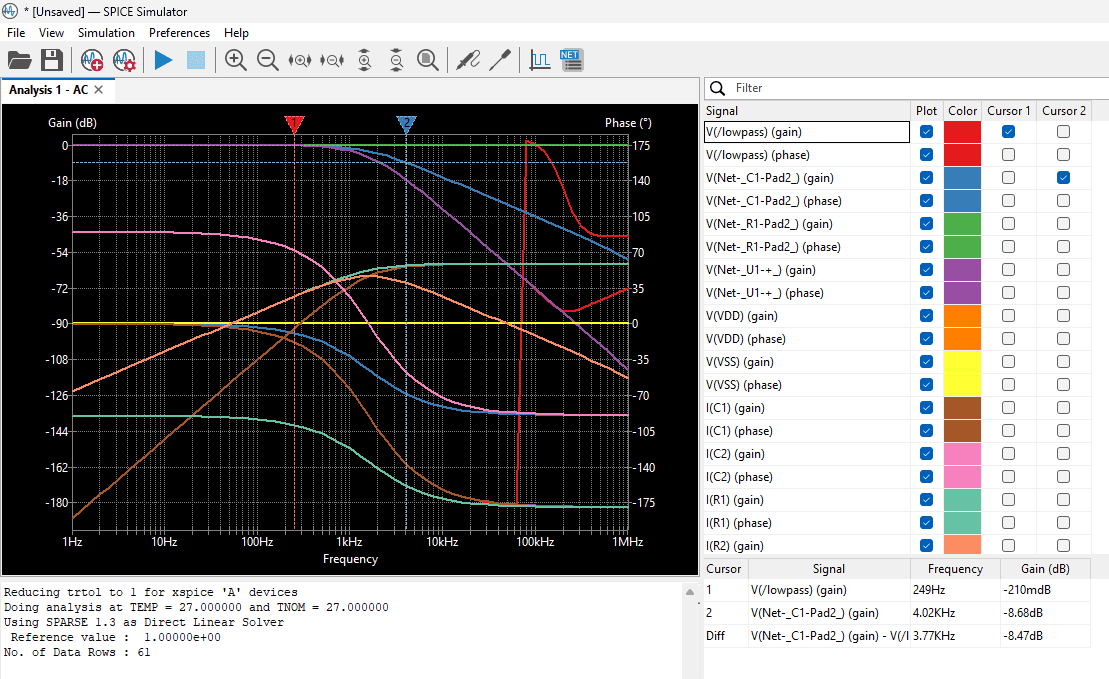Select the I(R1) (phase) signal row

tap(807, 523)
